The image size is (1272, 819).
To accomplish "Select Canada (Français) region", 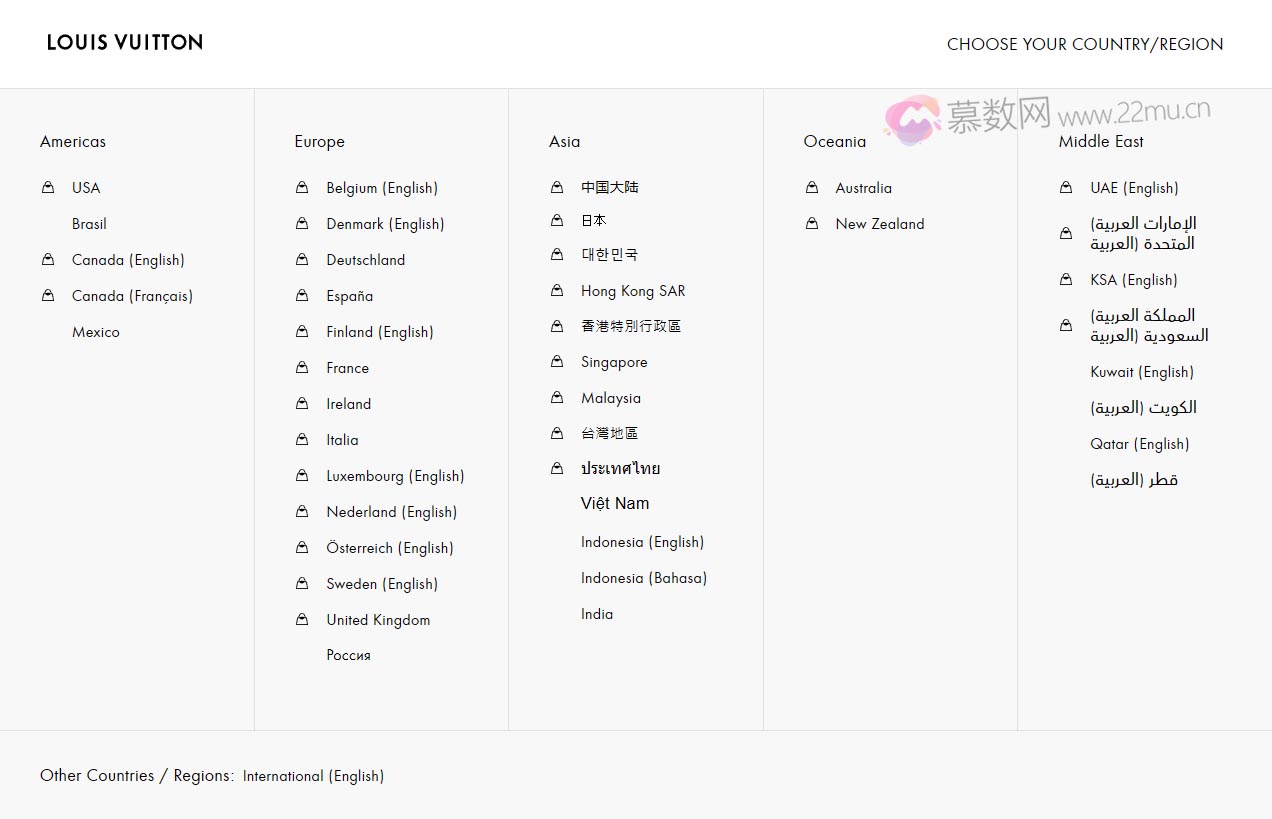I will (x=132, y=296).
